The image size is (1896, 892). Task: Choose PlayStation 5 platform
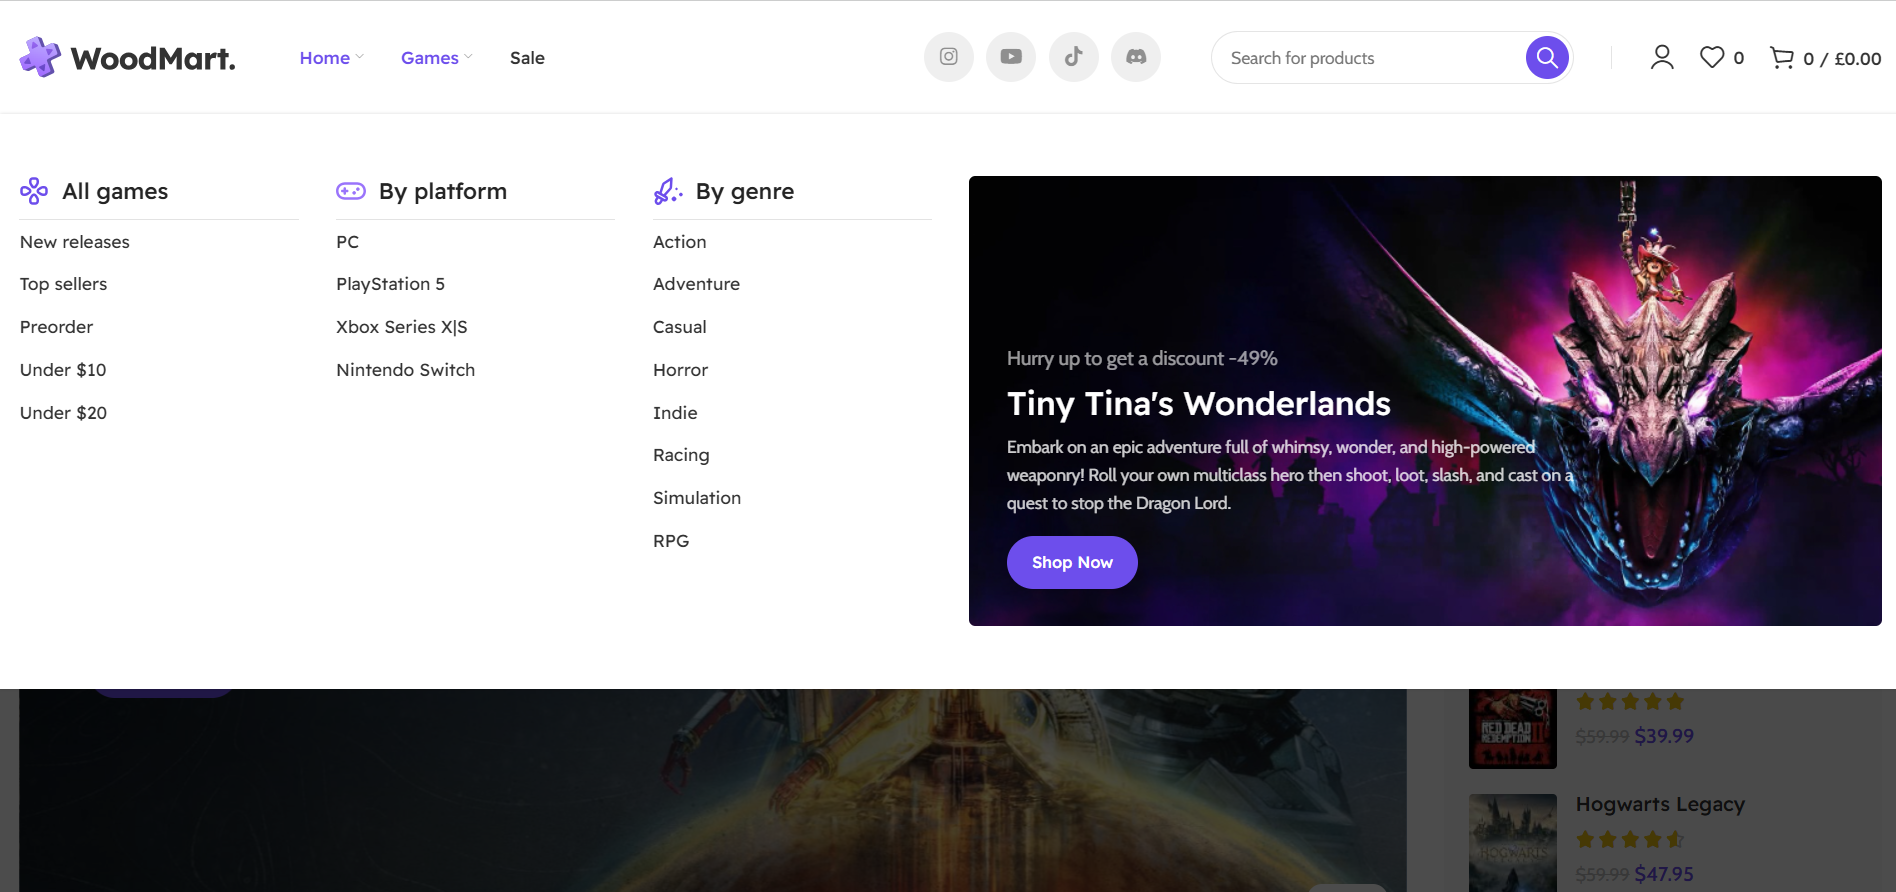(x=390, y=284)
